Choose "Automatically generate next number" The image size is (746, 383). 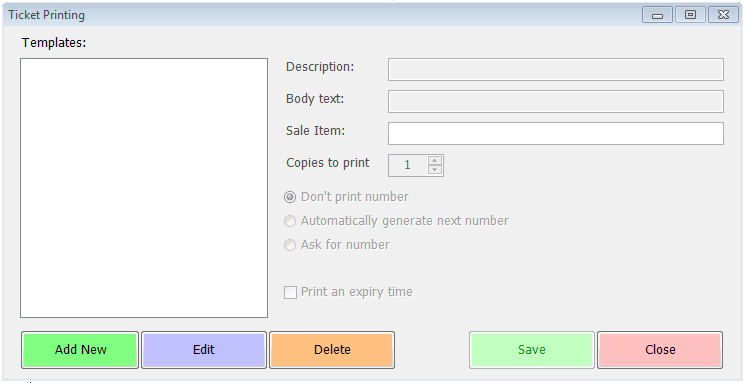click(x=290, y=221)
